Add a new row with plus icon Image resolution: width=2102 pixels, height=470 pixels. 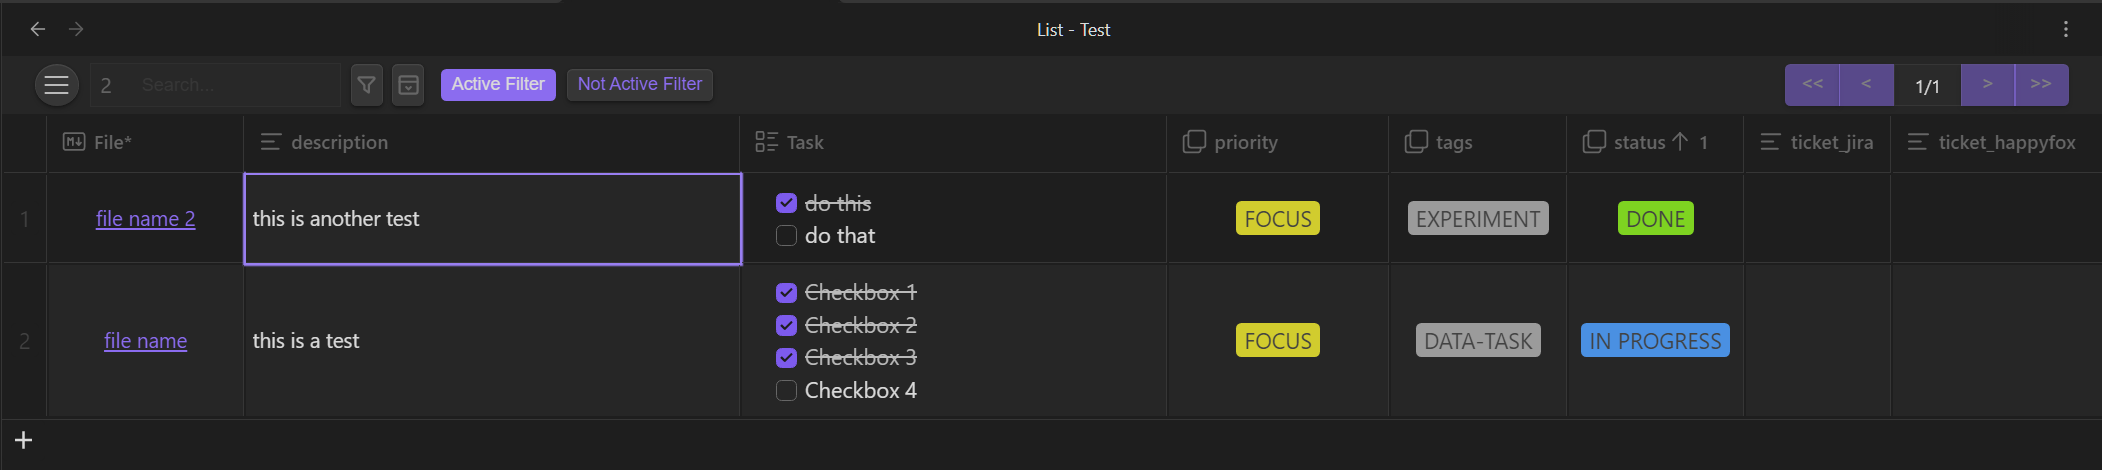24,440
